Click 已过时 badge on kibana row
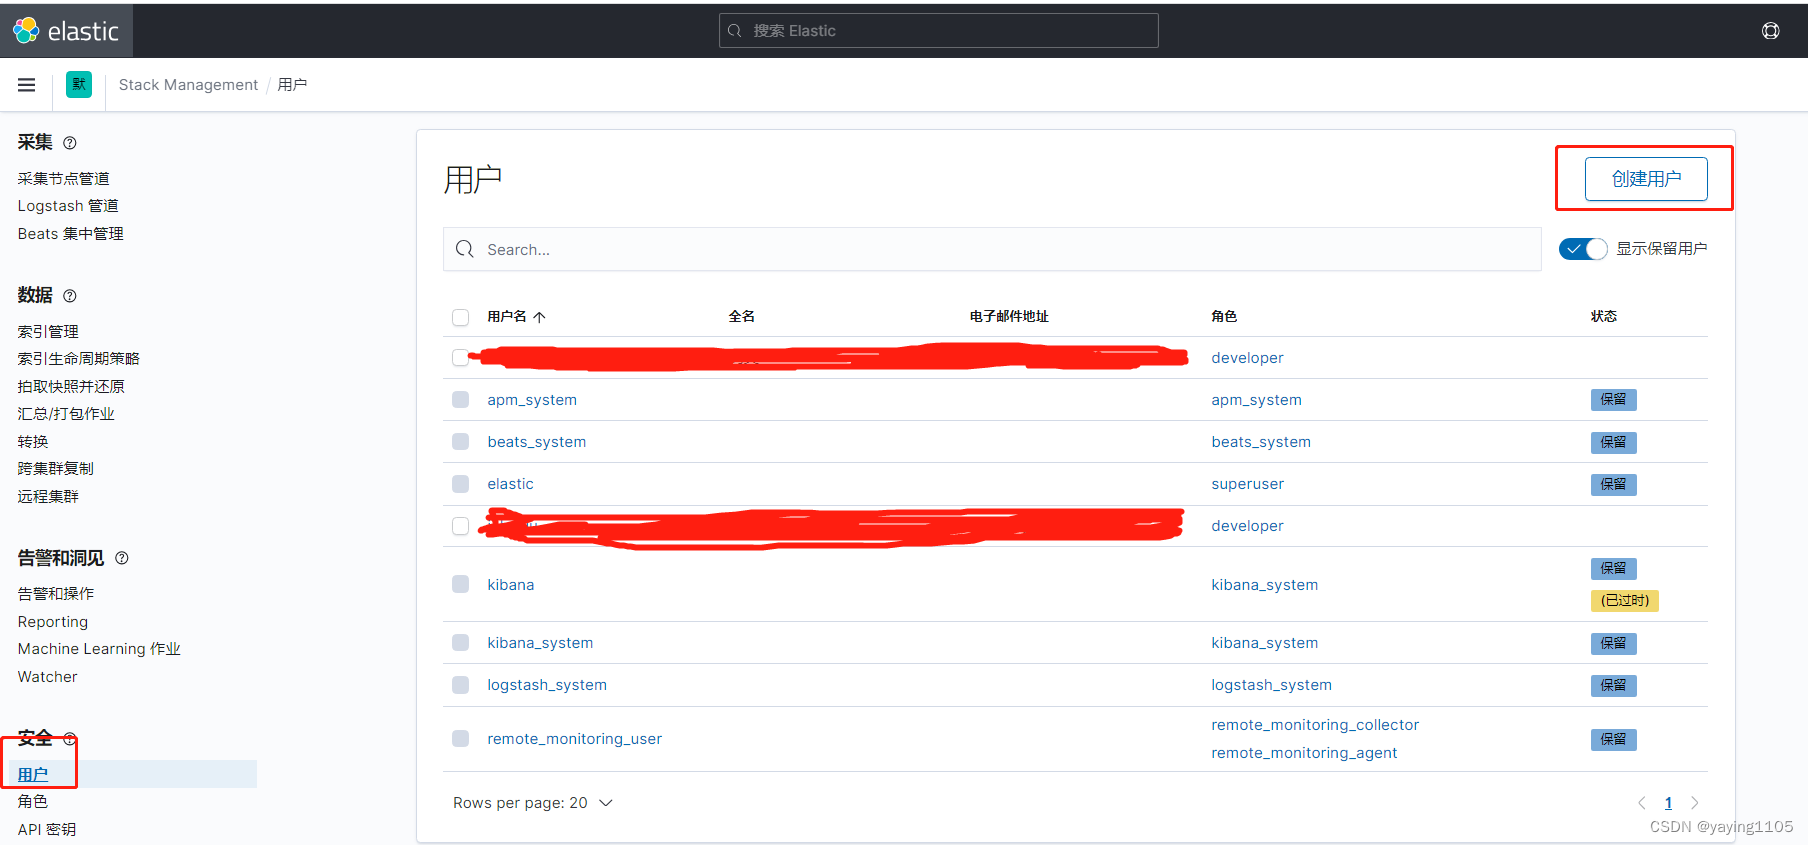This screenshot has width=1808, height=845. (x=1625, y=601)
